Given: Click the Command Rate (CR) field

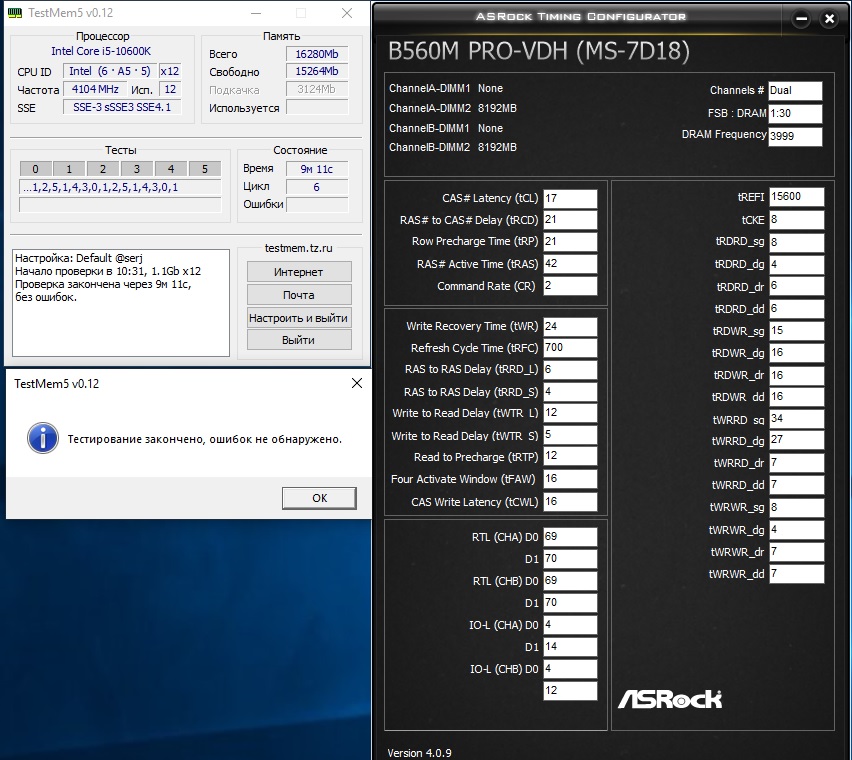Looking at the screenshot, I should (x=570, y=286).
